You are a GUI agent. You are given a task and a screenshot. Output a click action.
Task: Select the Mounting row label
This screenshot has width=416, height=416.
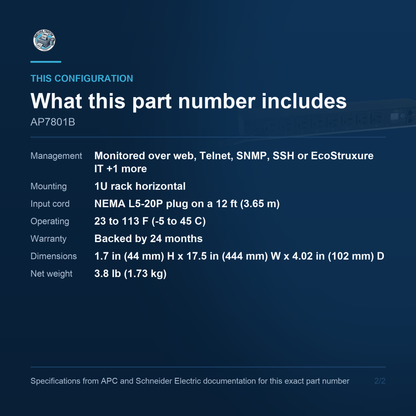pyautogui.click(x=49, y=186)
